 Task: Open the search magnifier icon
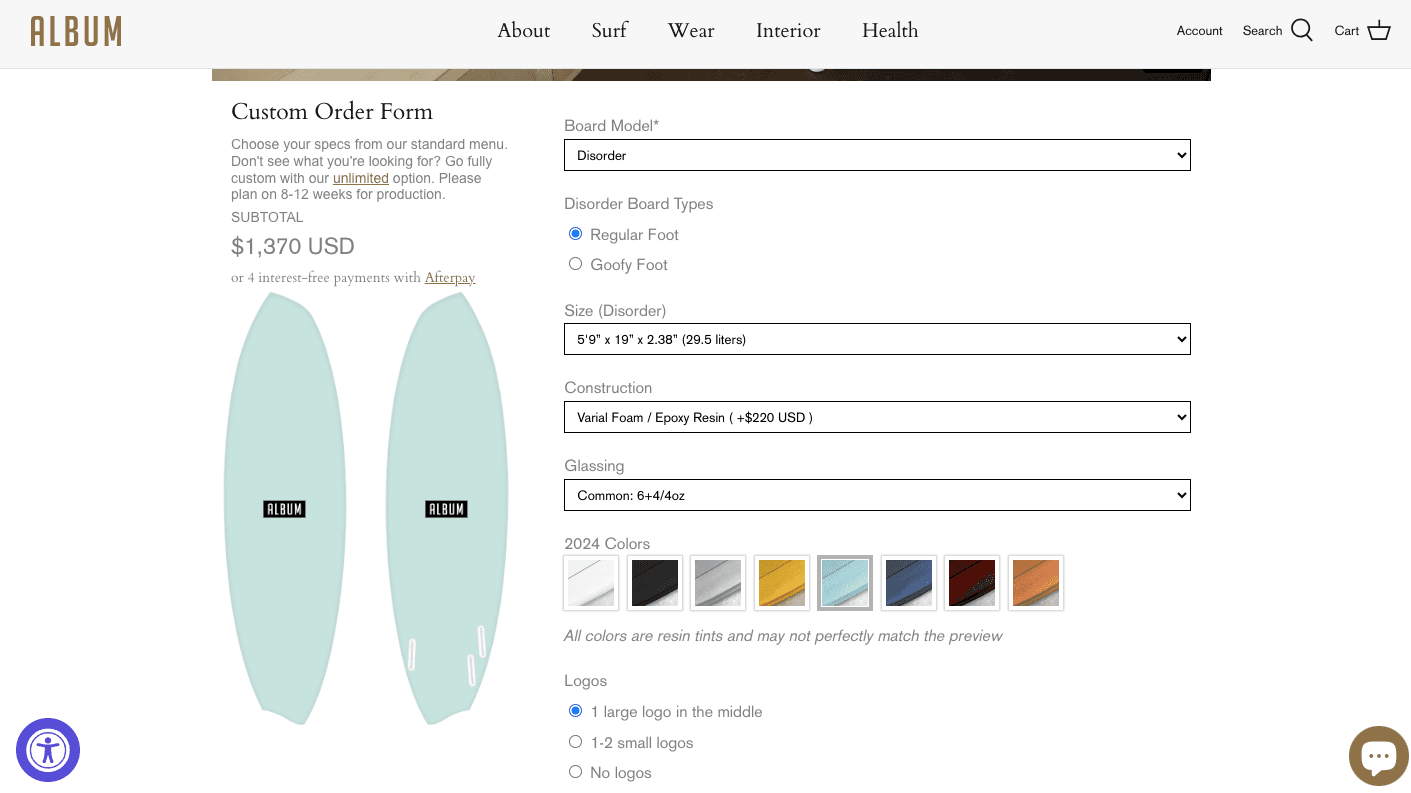click(x=1302, y=31)
